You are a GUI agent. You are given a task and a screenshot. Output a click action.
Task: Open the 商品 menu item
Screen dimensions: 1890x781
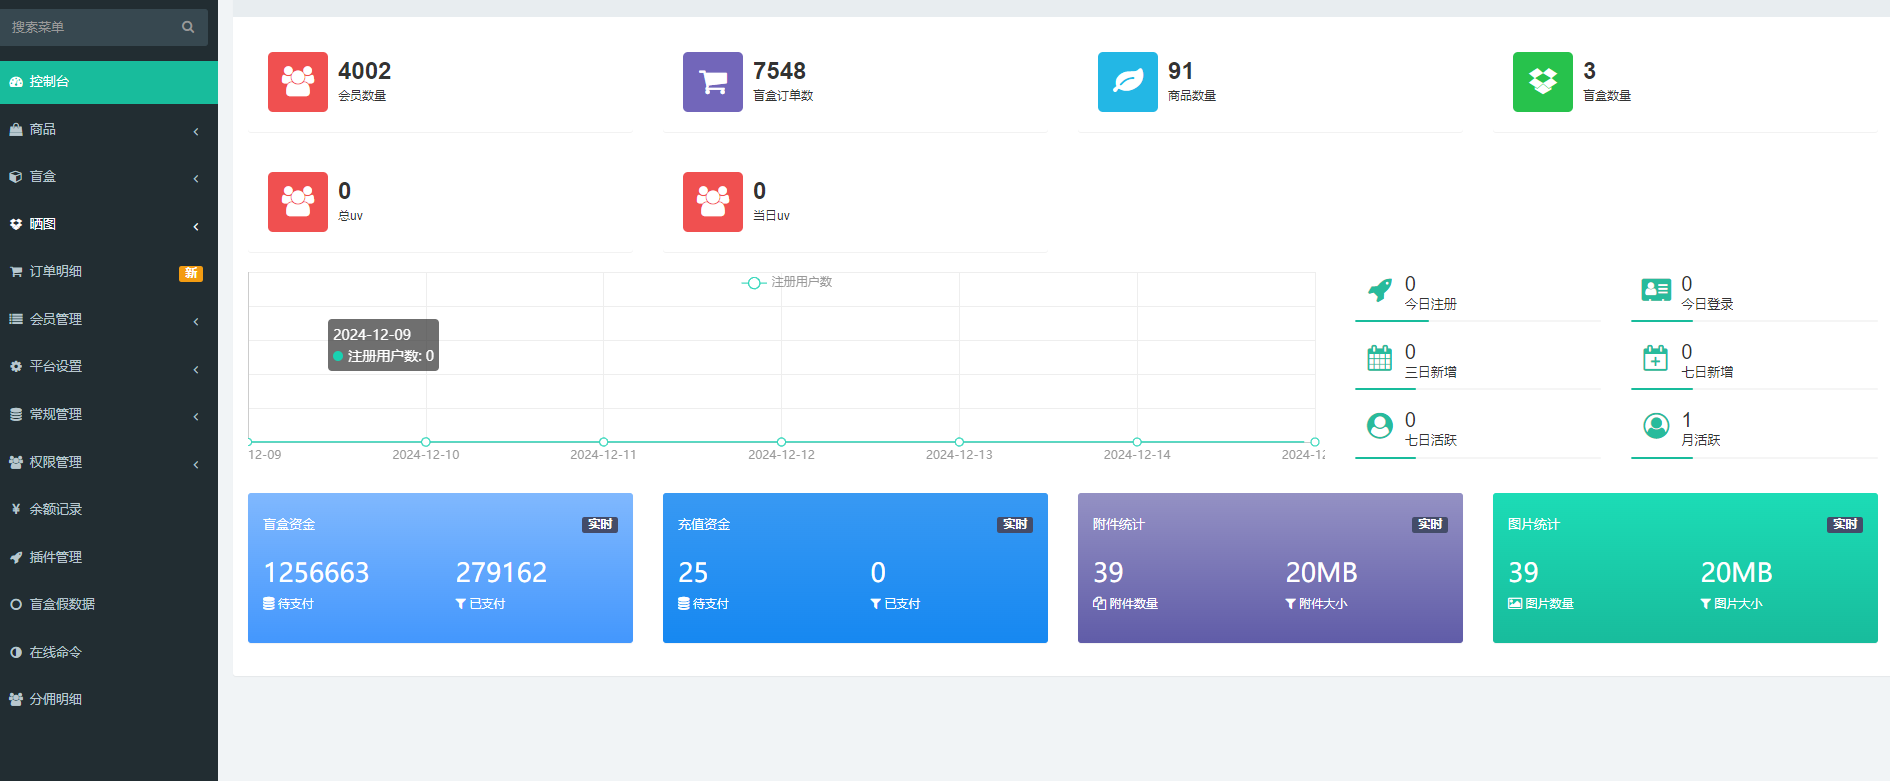[109, 129]
